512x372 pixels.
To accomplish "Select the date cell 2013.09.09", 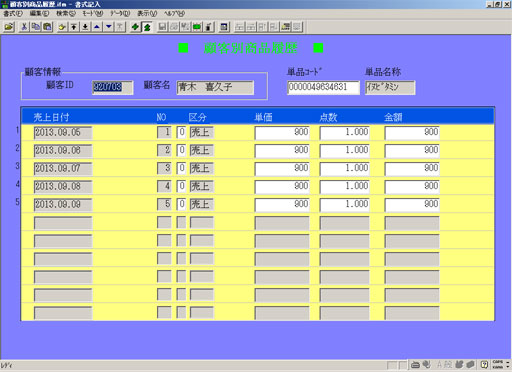I will pyautogui.click(x=63, y=204).
